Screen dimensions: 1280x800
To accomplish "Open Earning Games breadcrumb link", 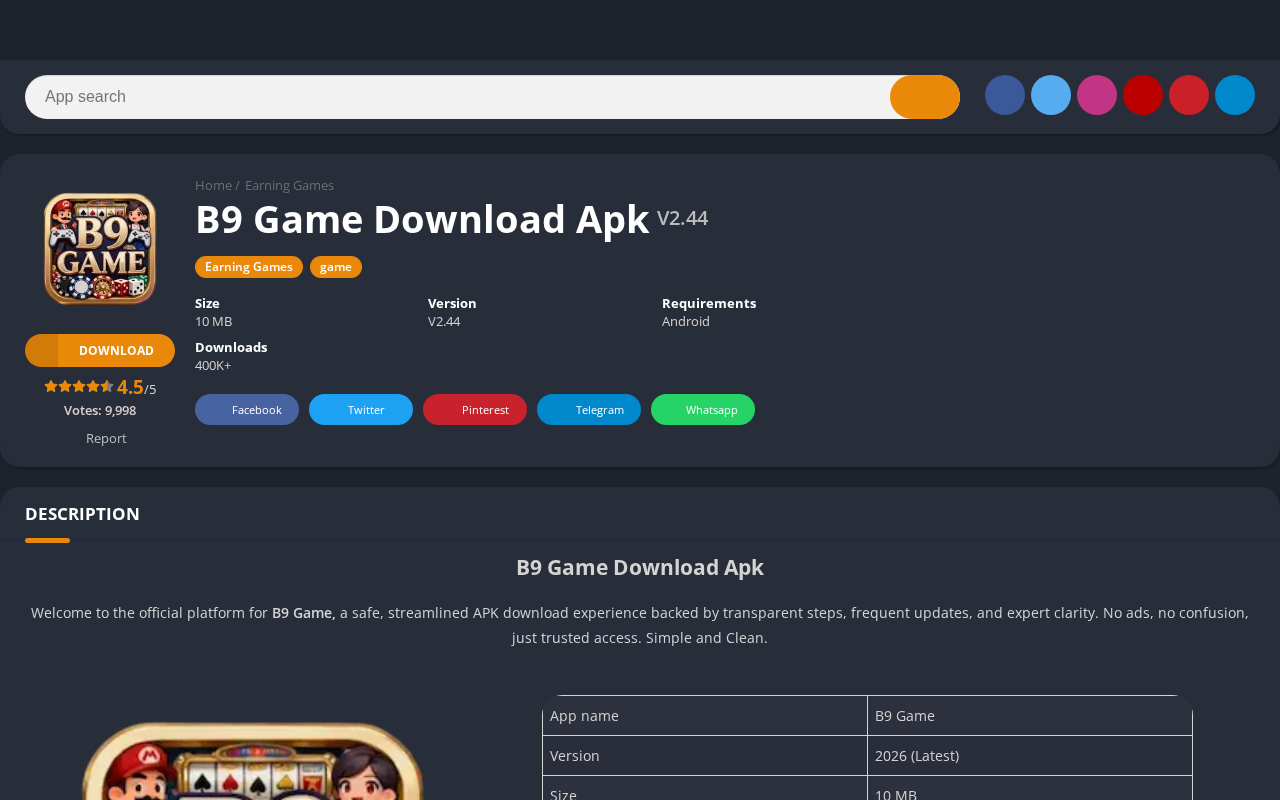I will [289, 185].
